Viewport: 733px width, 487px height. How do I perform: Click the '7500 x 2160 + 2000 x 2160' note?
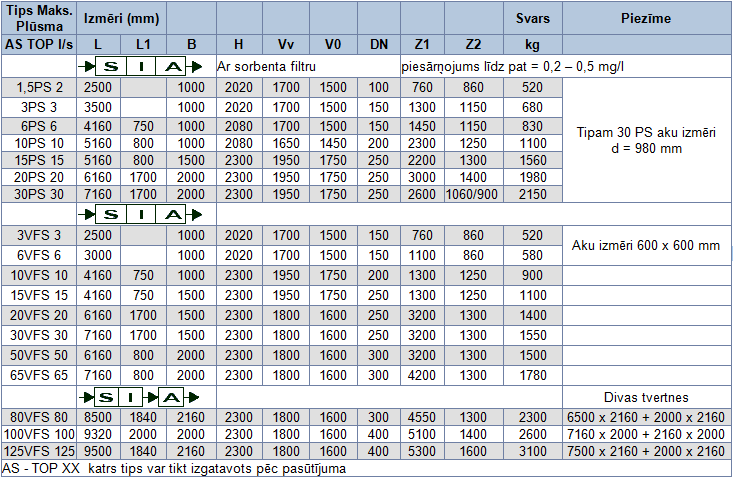point(646,451)
